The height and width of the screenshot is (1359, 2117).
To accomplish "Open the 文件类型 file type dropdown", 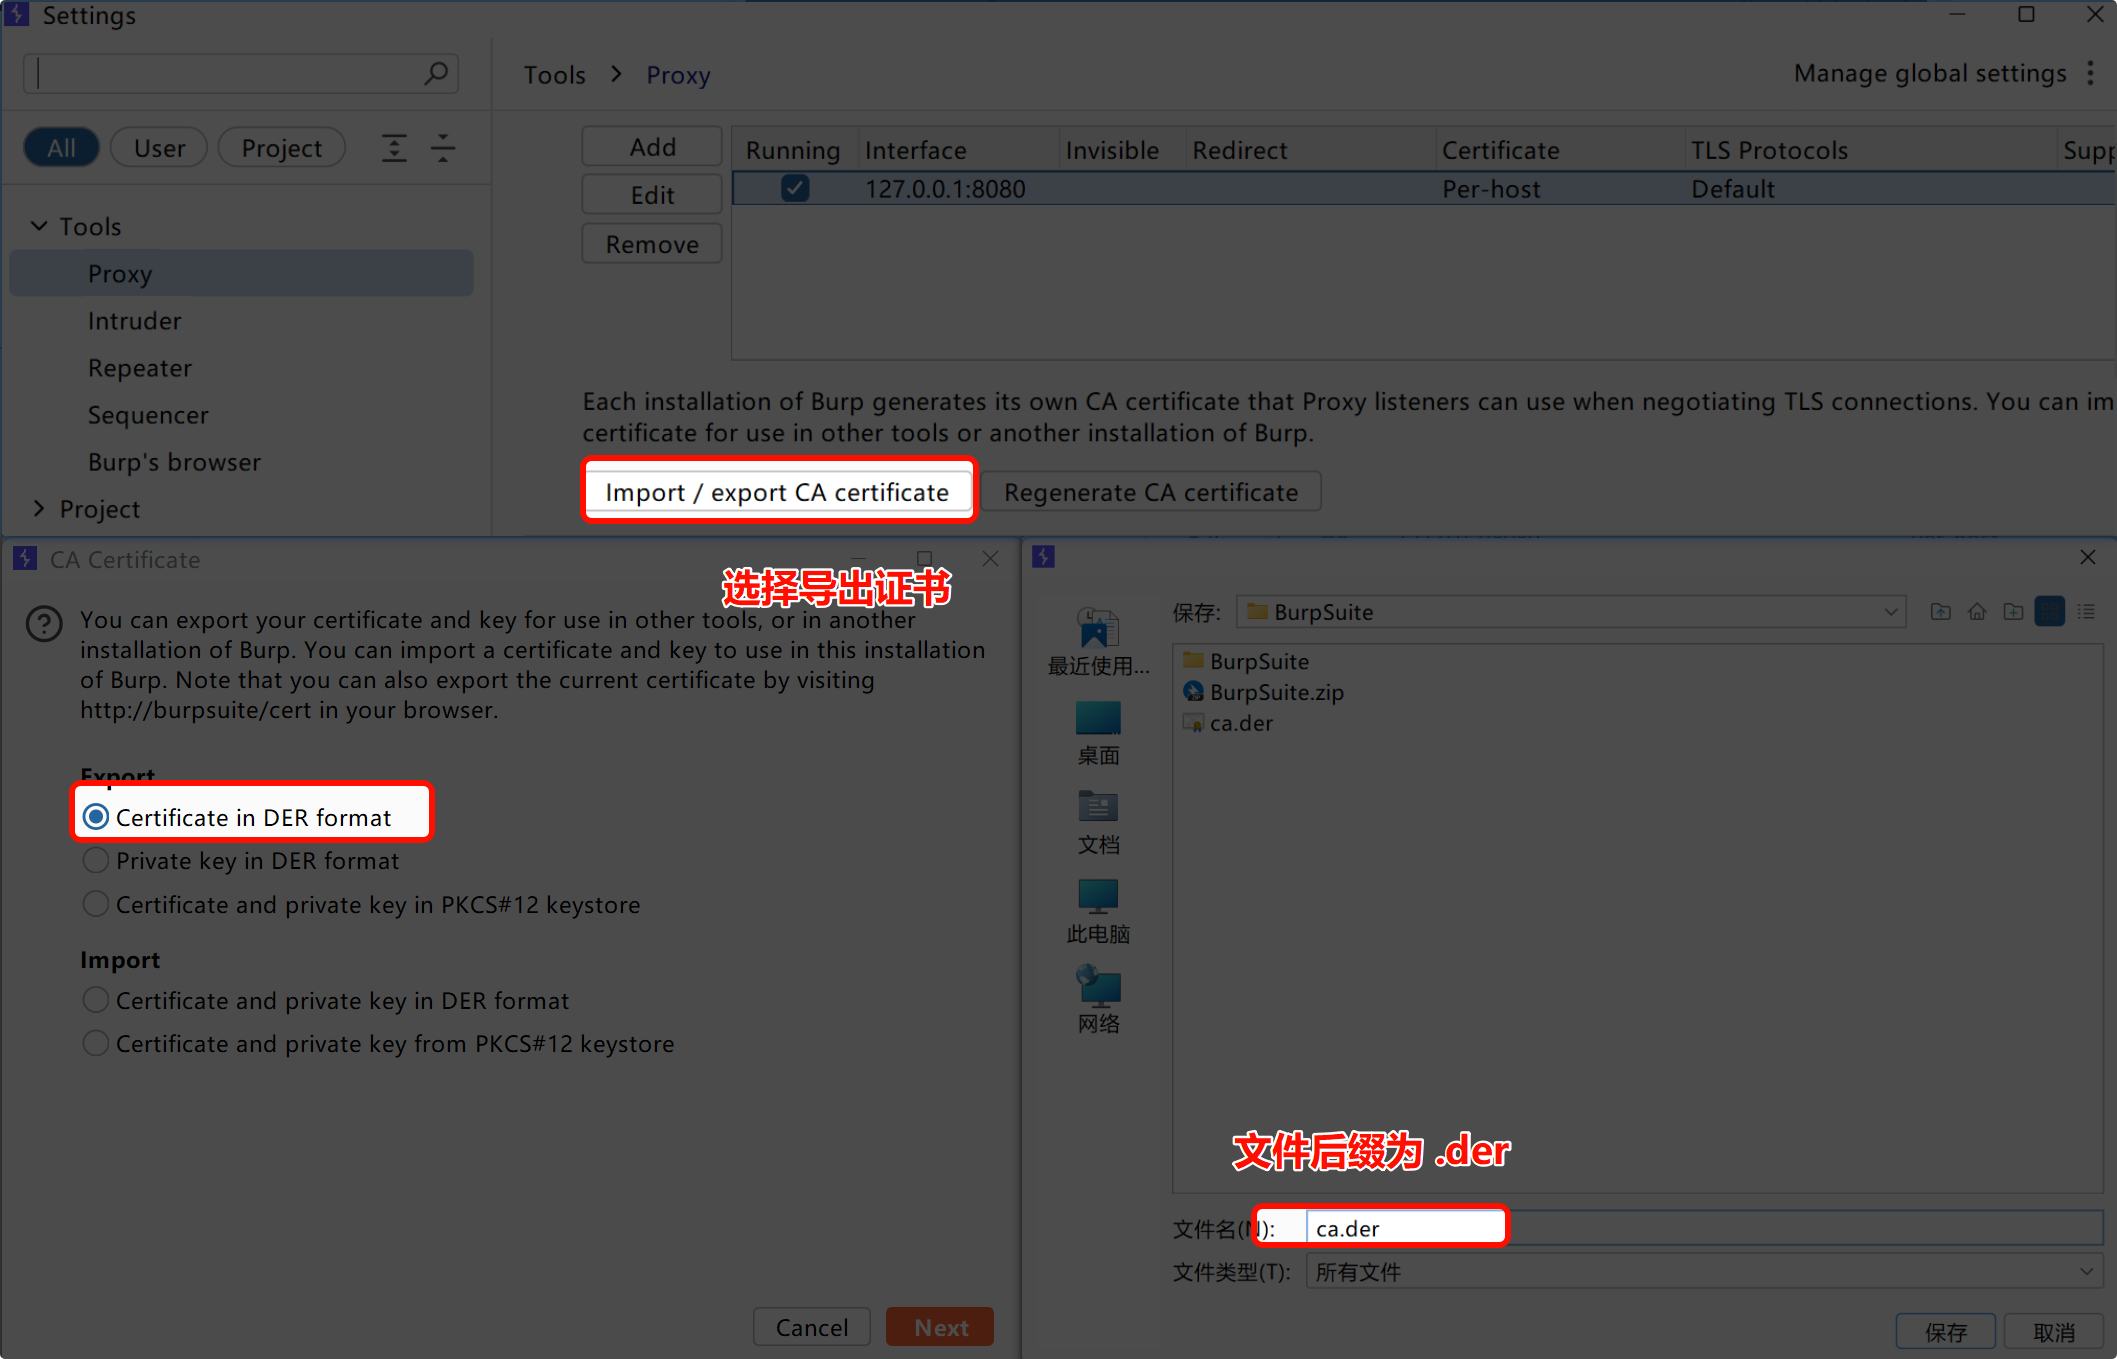I will click(2086, 1271).
